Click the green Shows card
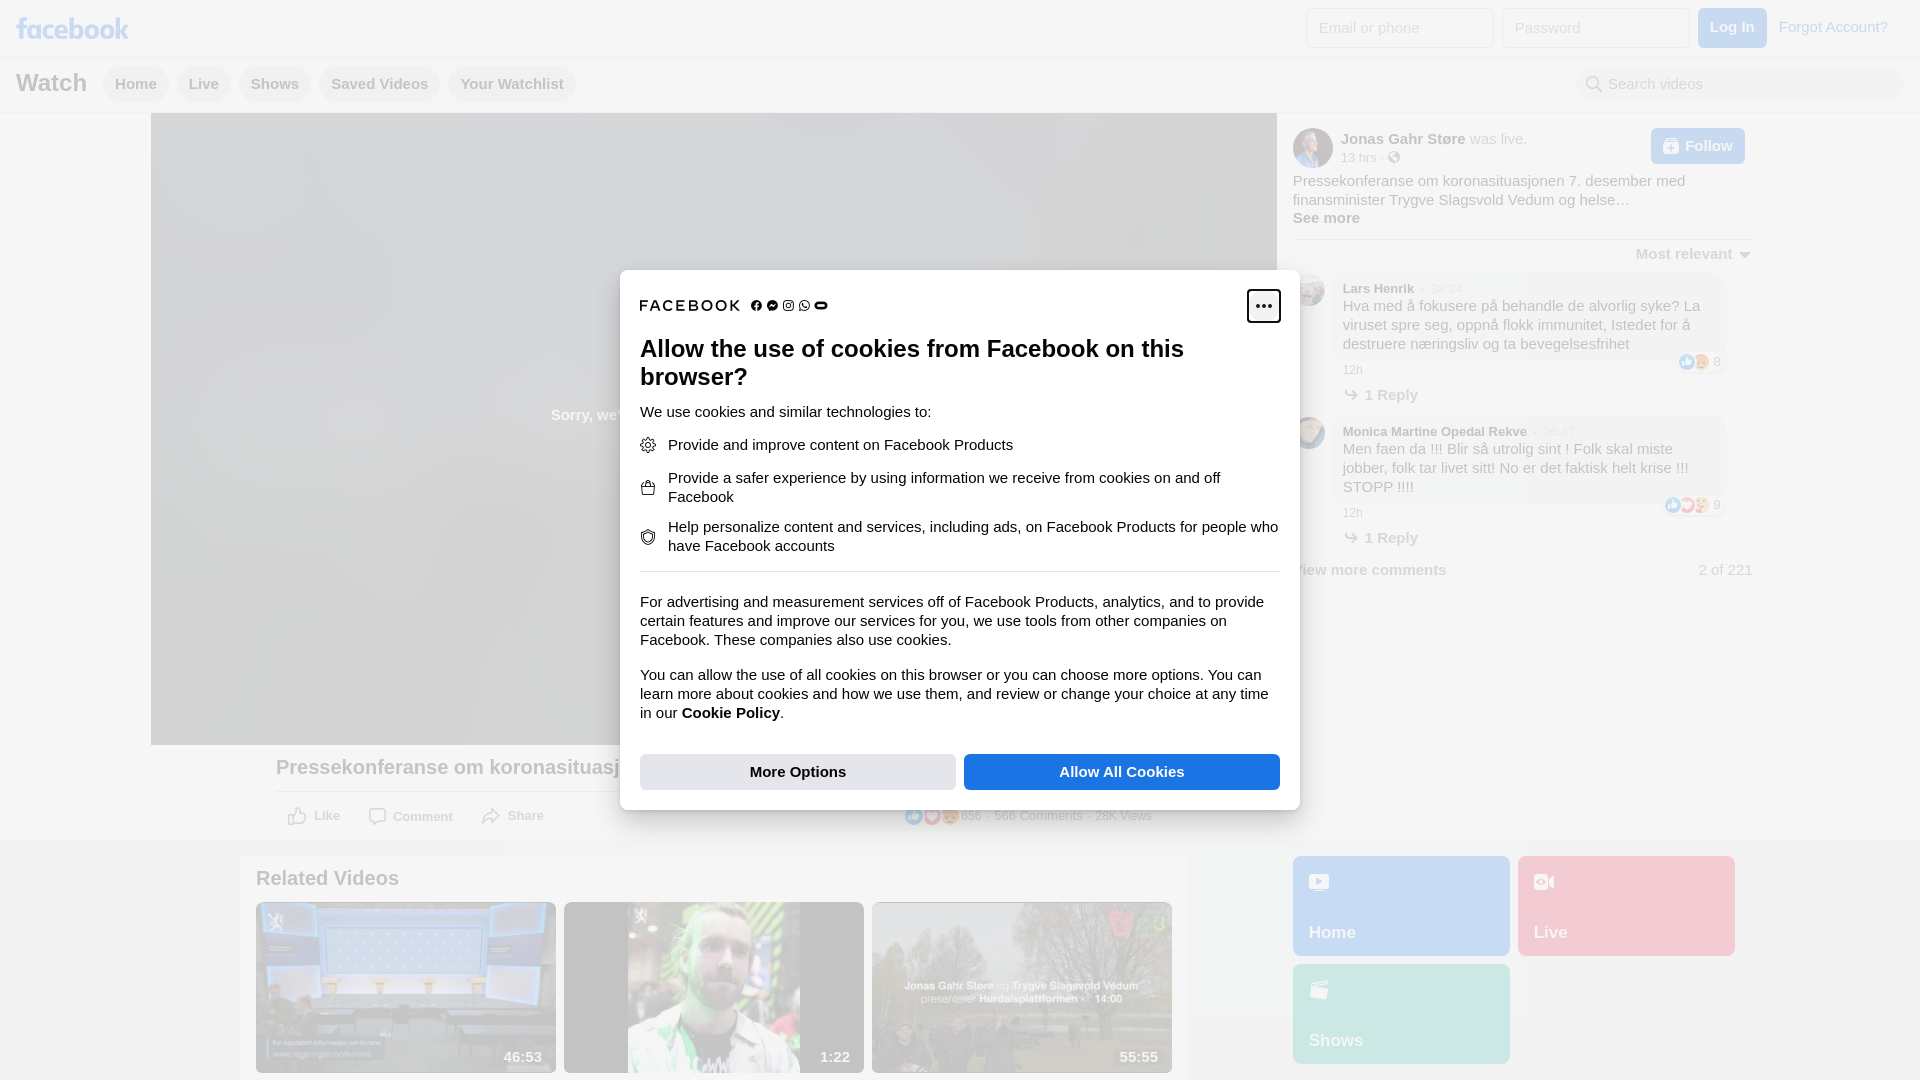This screenshot has width=1920, height=1080. pos(1400,1014)
